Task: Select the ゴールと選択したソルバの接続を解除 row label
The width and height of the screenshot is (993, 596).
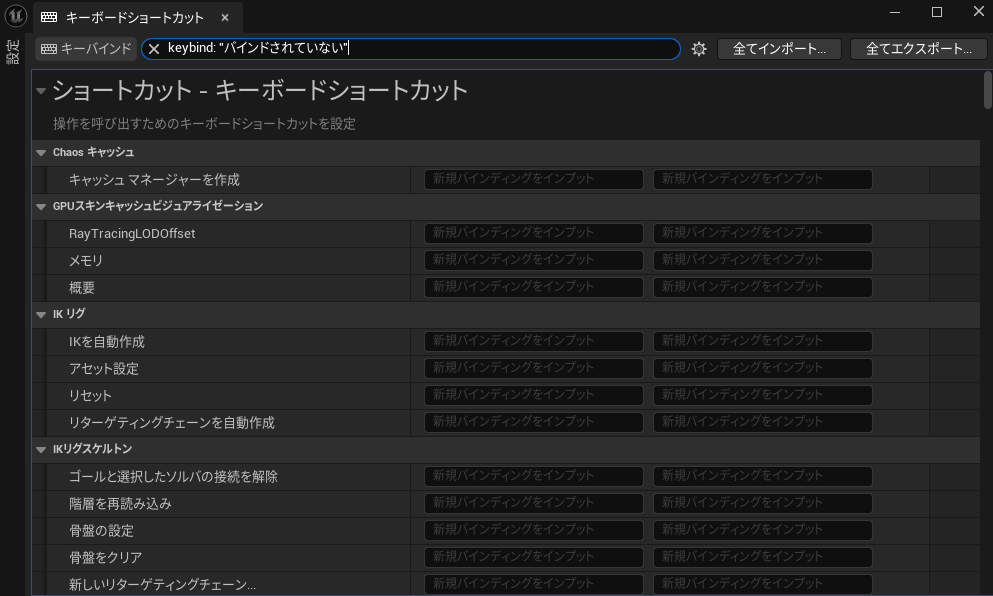Action: click(x=173, y=477)
